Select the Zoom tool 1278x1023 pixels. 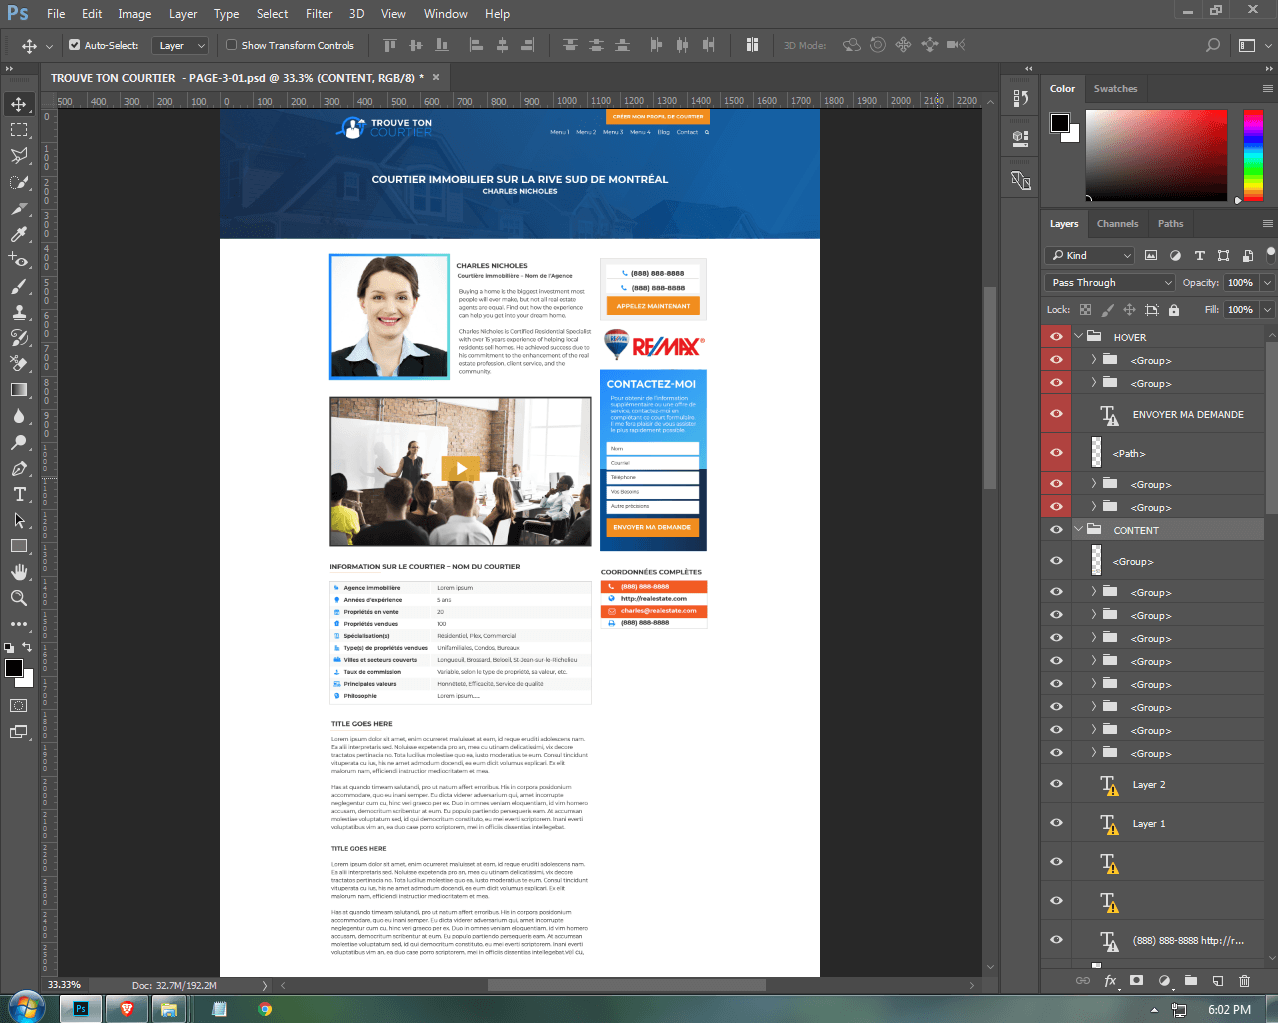pyautogui.click(x=19, y=598)
